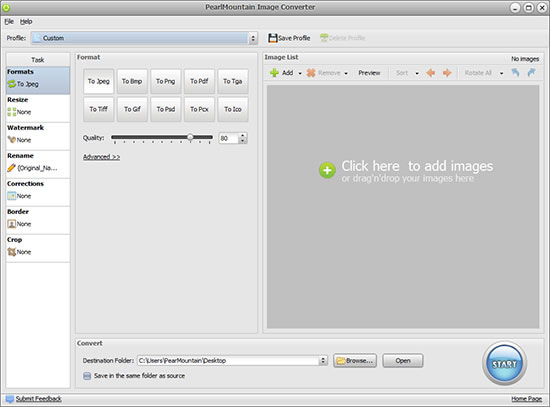
Task: Open the File menu
Action: click(9, 21)
